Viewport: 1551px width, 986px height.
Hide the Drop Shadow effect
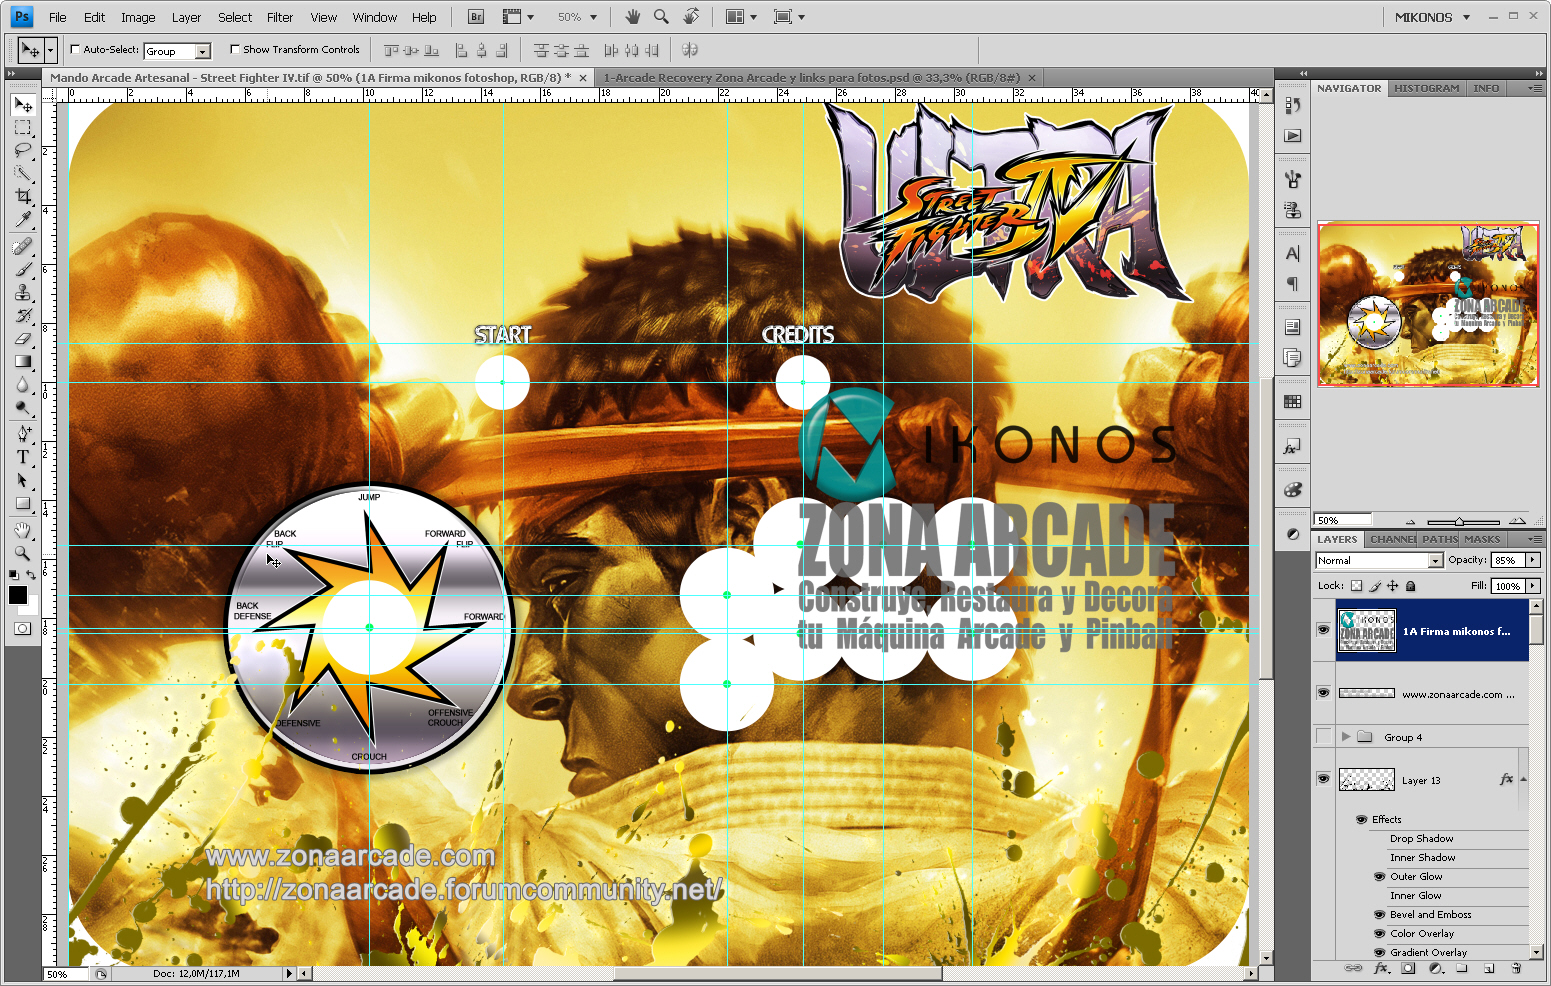(1380, 838)
